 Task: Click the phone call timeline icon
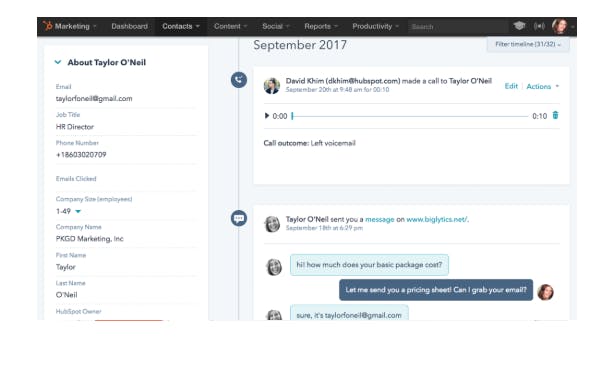tap(239, 80)
